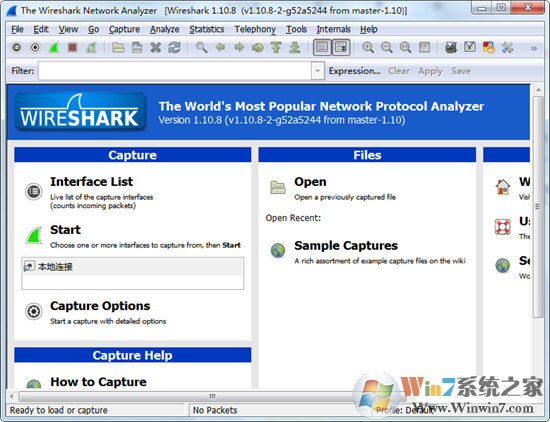Open the Statistics menu

(207, 29)
